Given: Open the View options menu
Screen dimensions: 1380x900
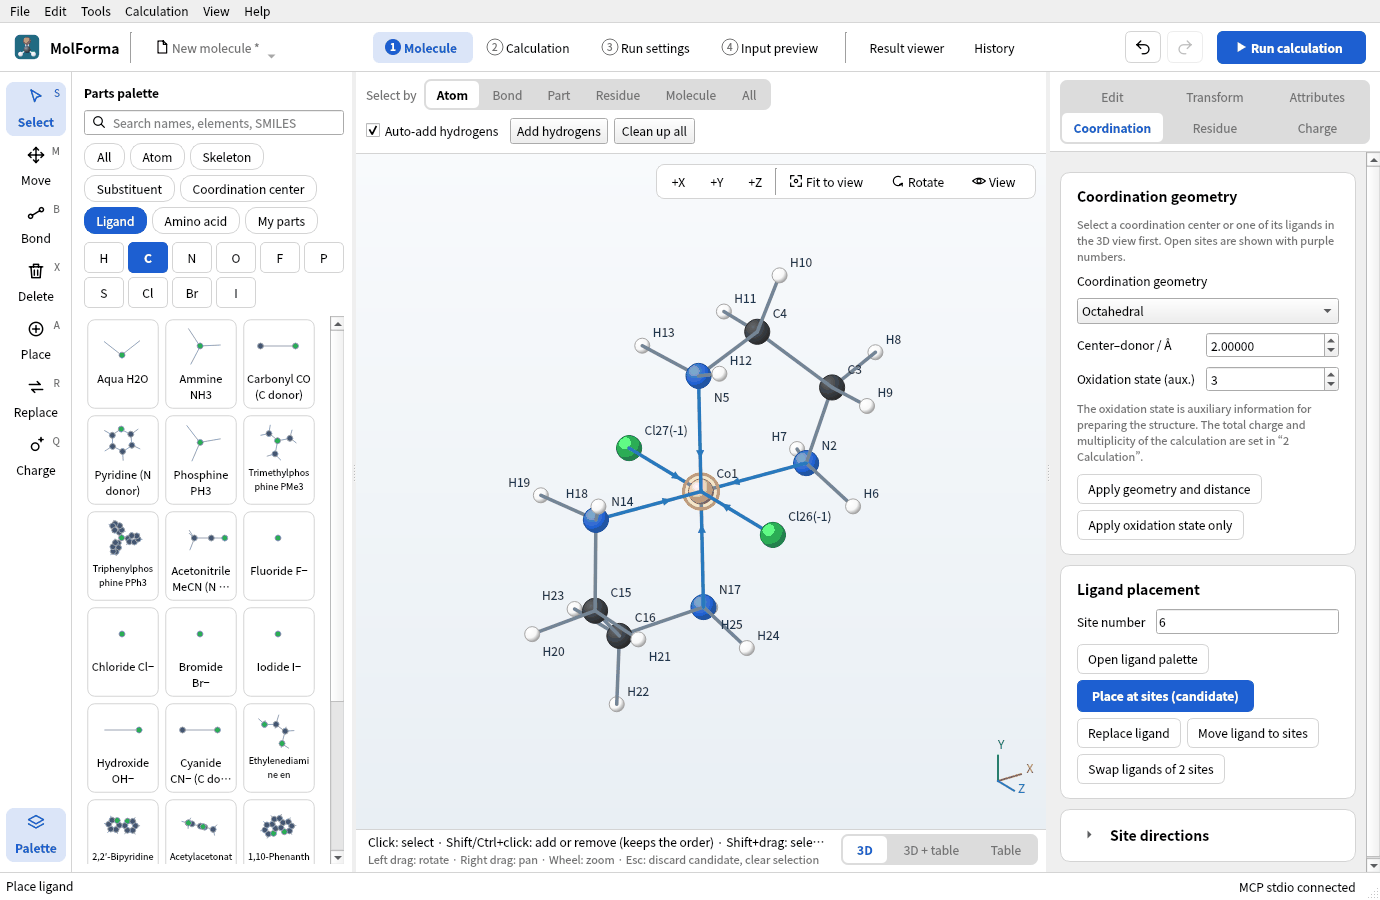Looking at the screenshot, I should click(993, 182).
